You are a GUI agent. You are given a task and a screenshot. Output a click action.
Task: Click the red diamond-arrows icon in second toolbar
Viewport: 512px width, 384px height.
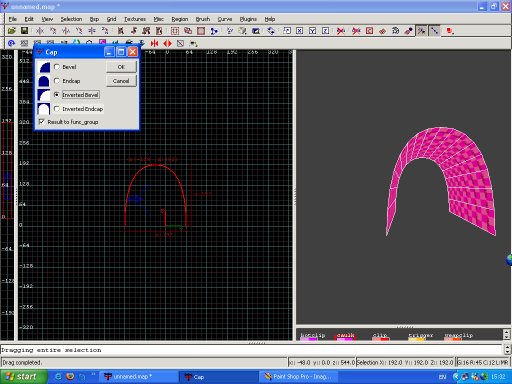167,43
